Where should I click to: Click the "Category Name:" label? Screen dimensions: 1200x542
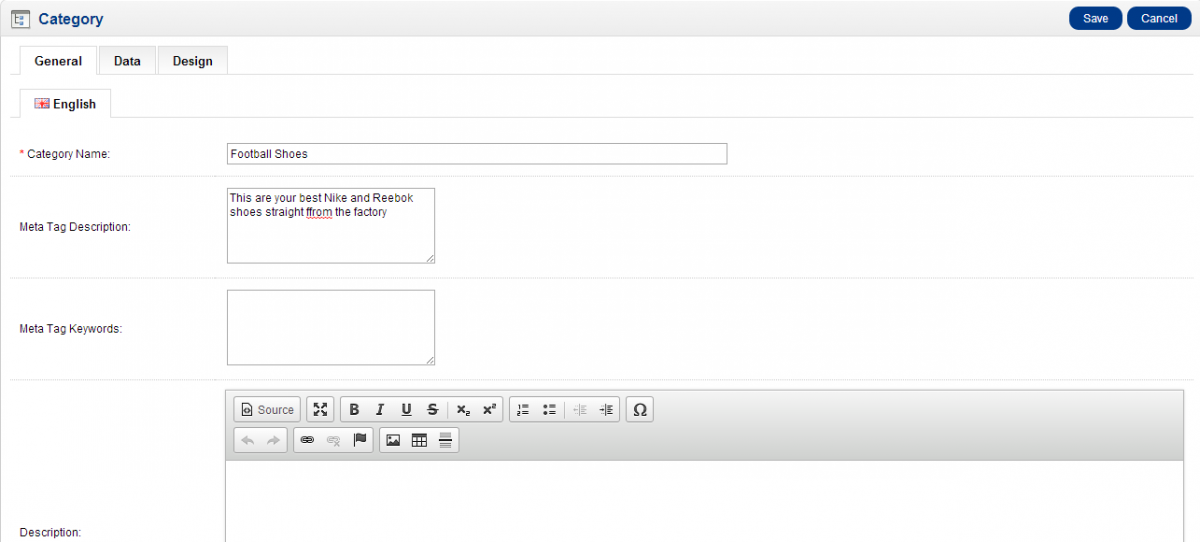click(x=68, y=154)
